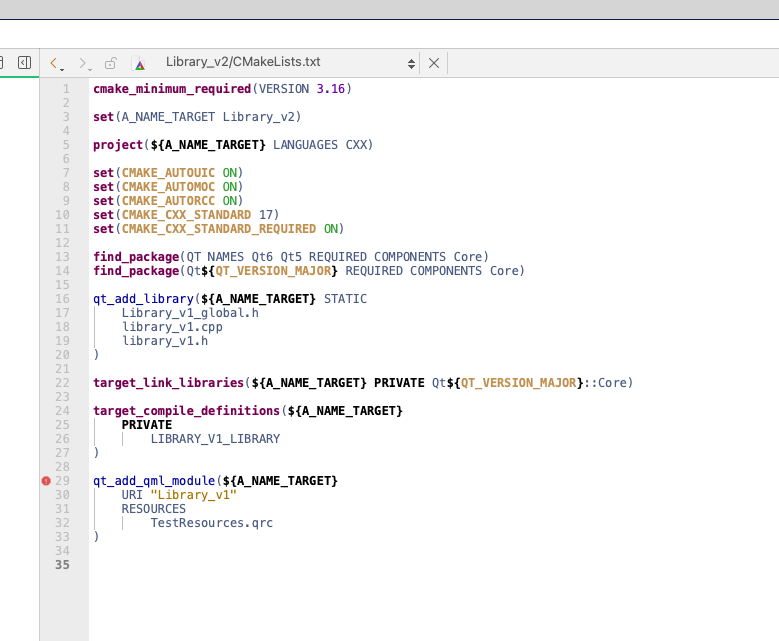Click the target_link_libraries command
The height and width of the screenshot is (641, 779).
(x=168, y=383)
